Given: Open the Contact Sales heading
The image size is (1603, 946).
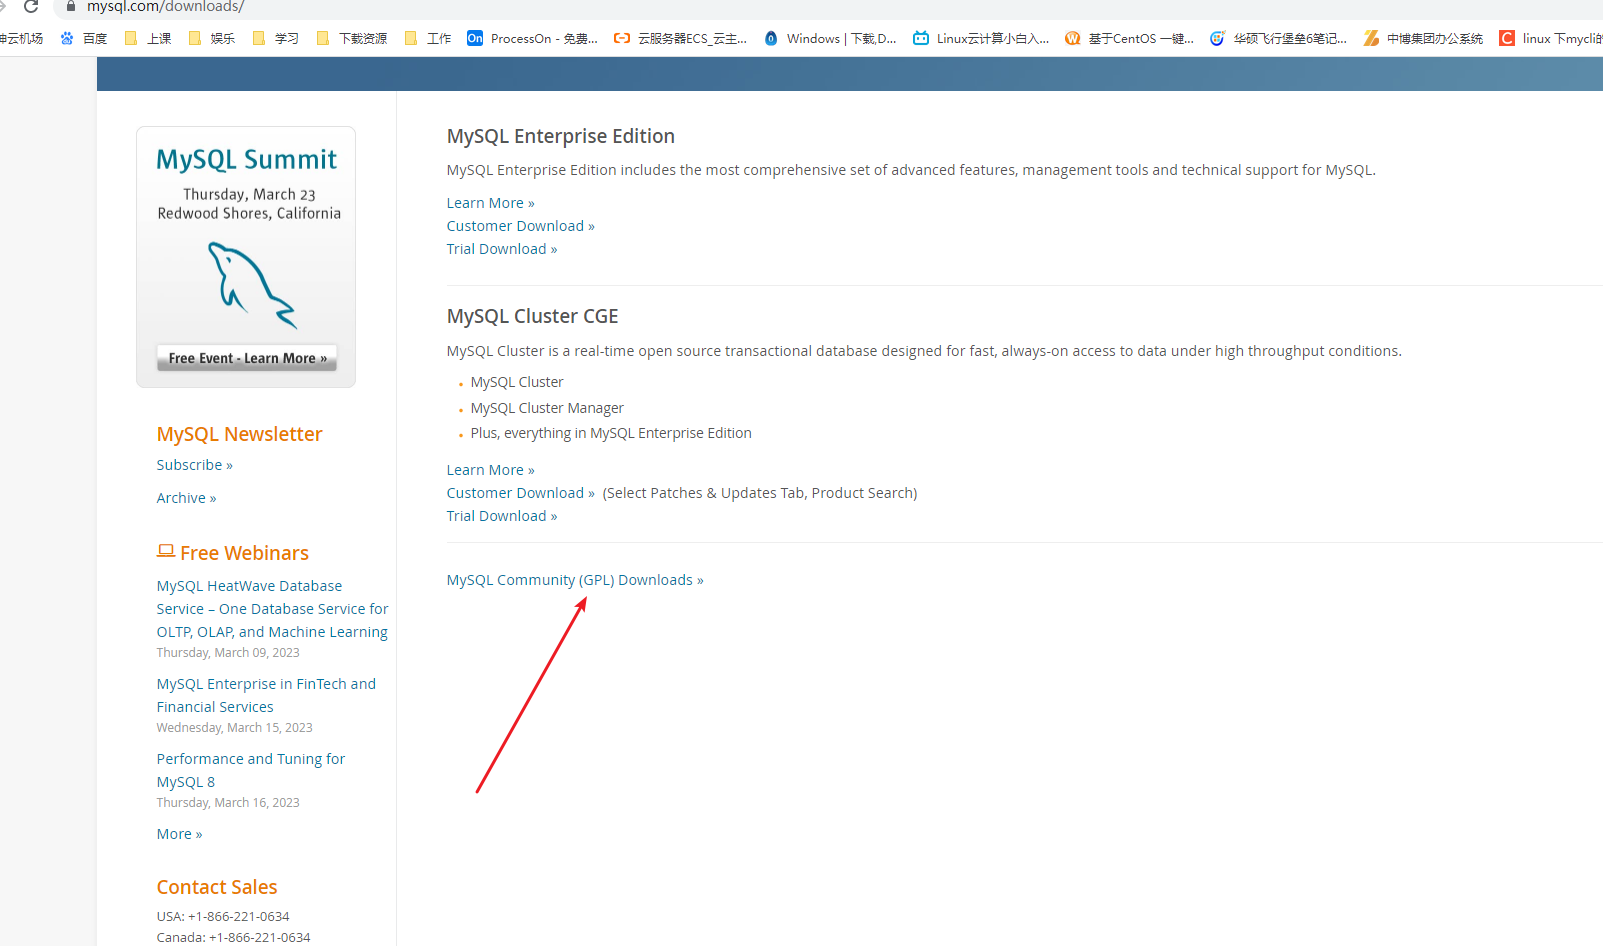Looking at the screenshot, I should click(217, 887).
